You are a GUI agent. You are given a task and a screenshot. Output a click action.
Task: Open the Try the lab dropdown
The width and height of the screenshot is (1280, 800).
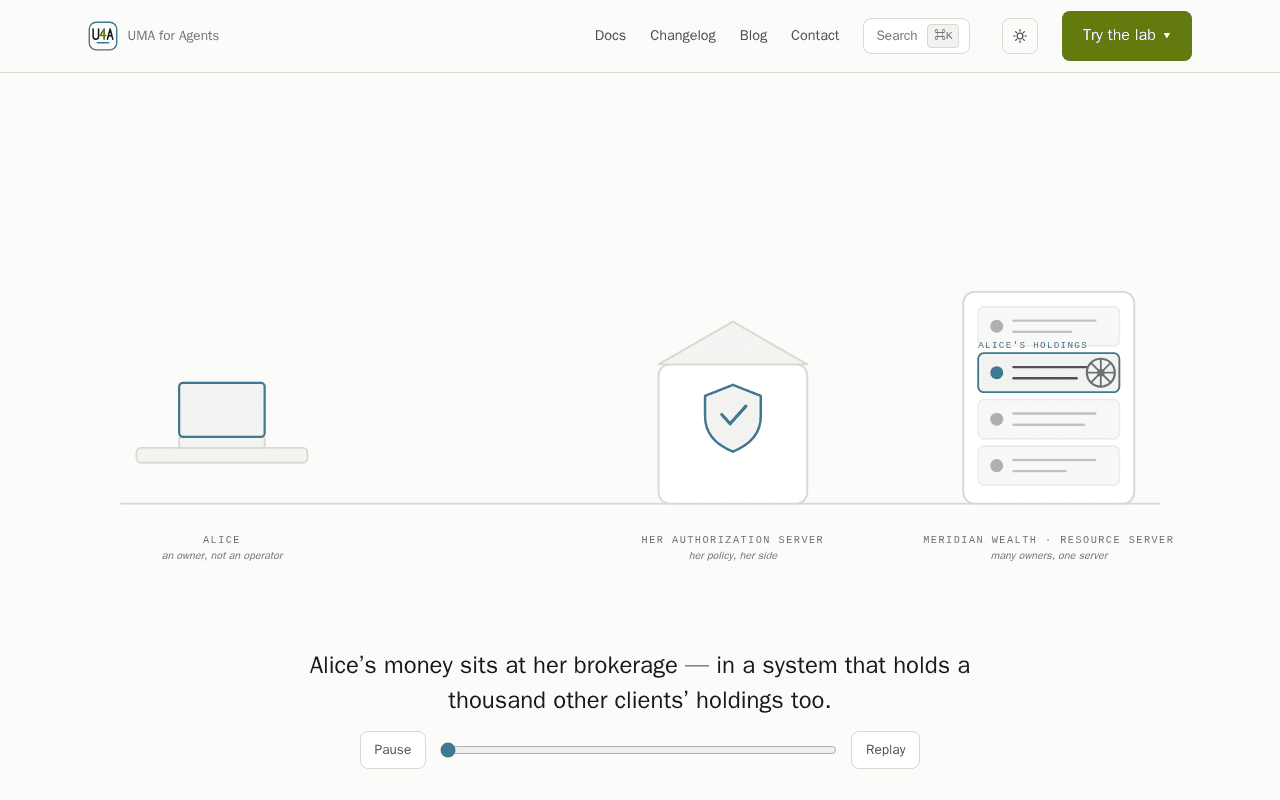pyautogui.click(x=1127, y=36)
